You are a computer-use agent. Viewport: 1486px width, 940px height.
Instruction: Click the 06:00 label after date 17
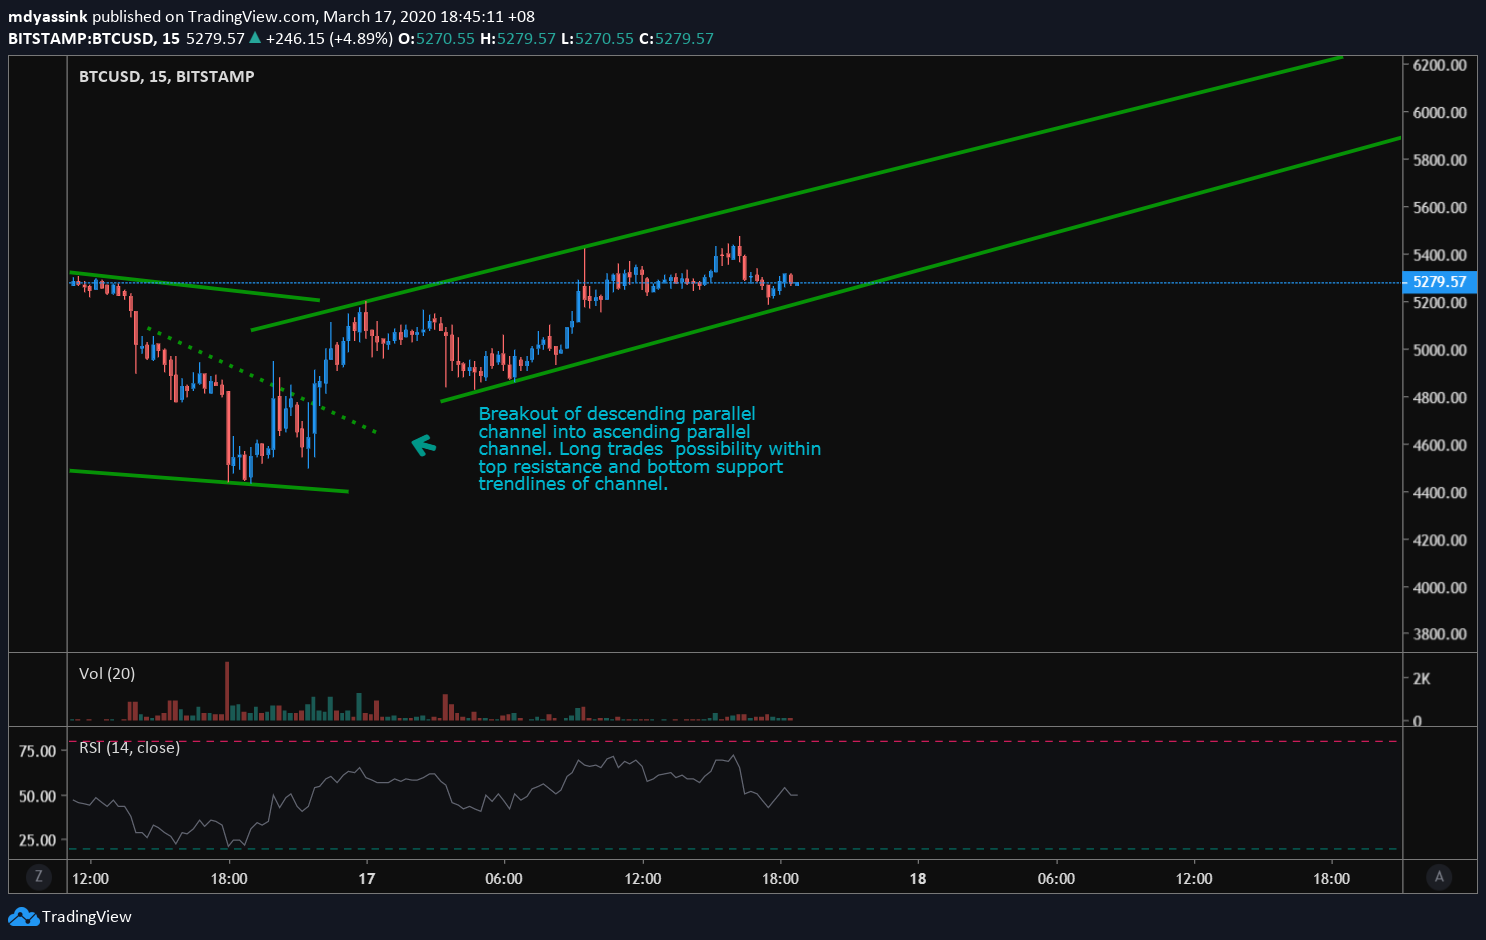504,878
